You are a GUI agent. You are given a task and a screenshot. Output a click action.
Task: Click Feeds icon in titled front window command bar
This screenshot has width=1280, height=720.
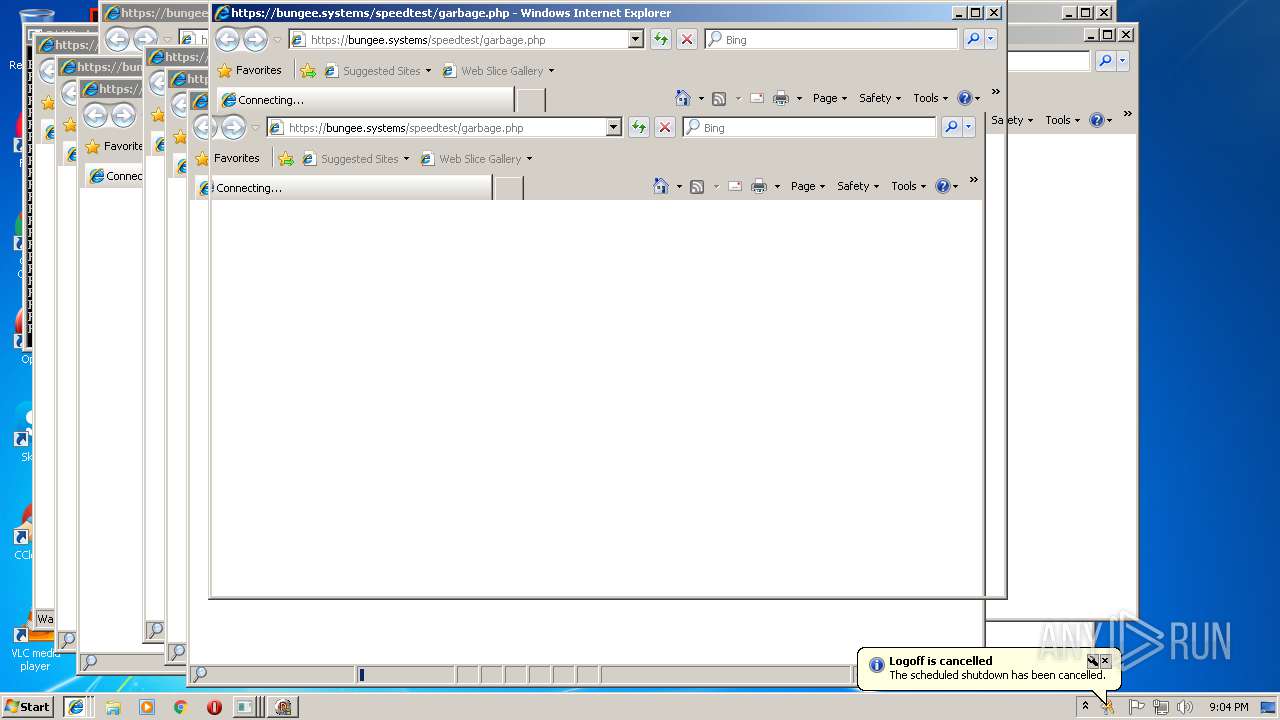coord(719,98)
